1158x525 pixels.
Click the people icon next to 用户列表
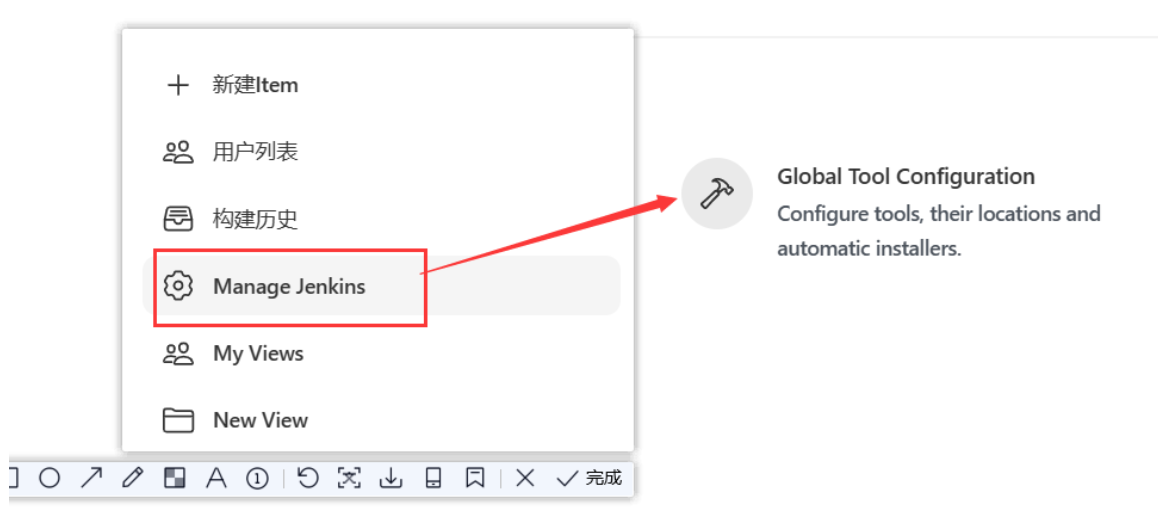[x=178, y=153]
